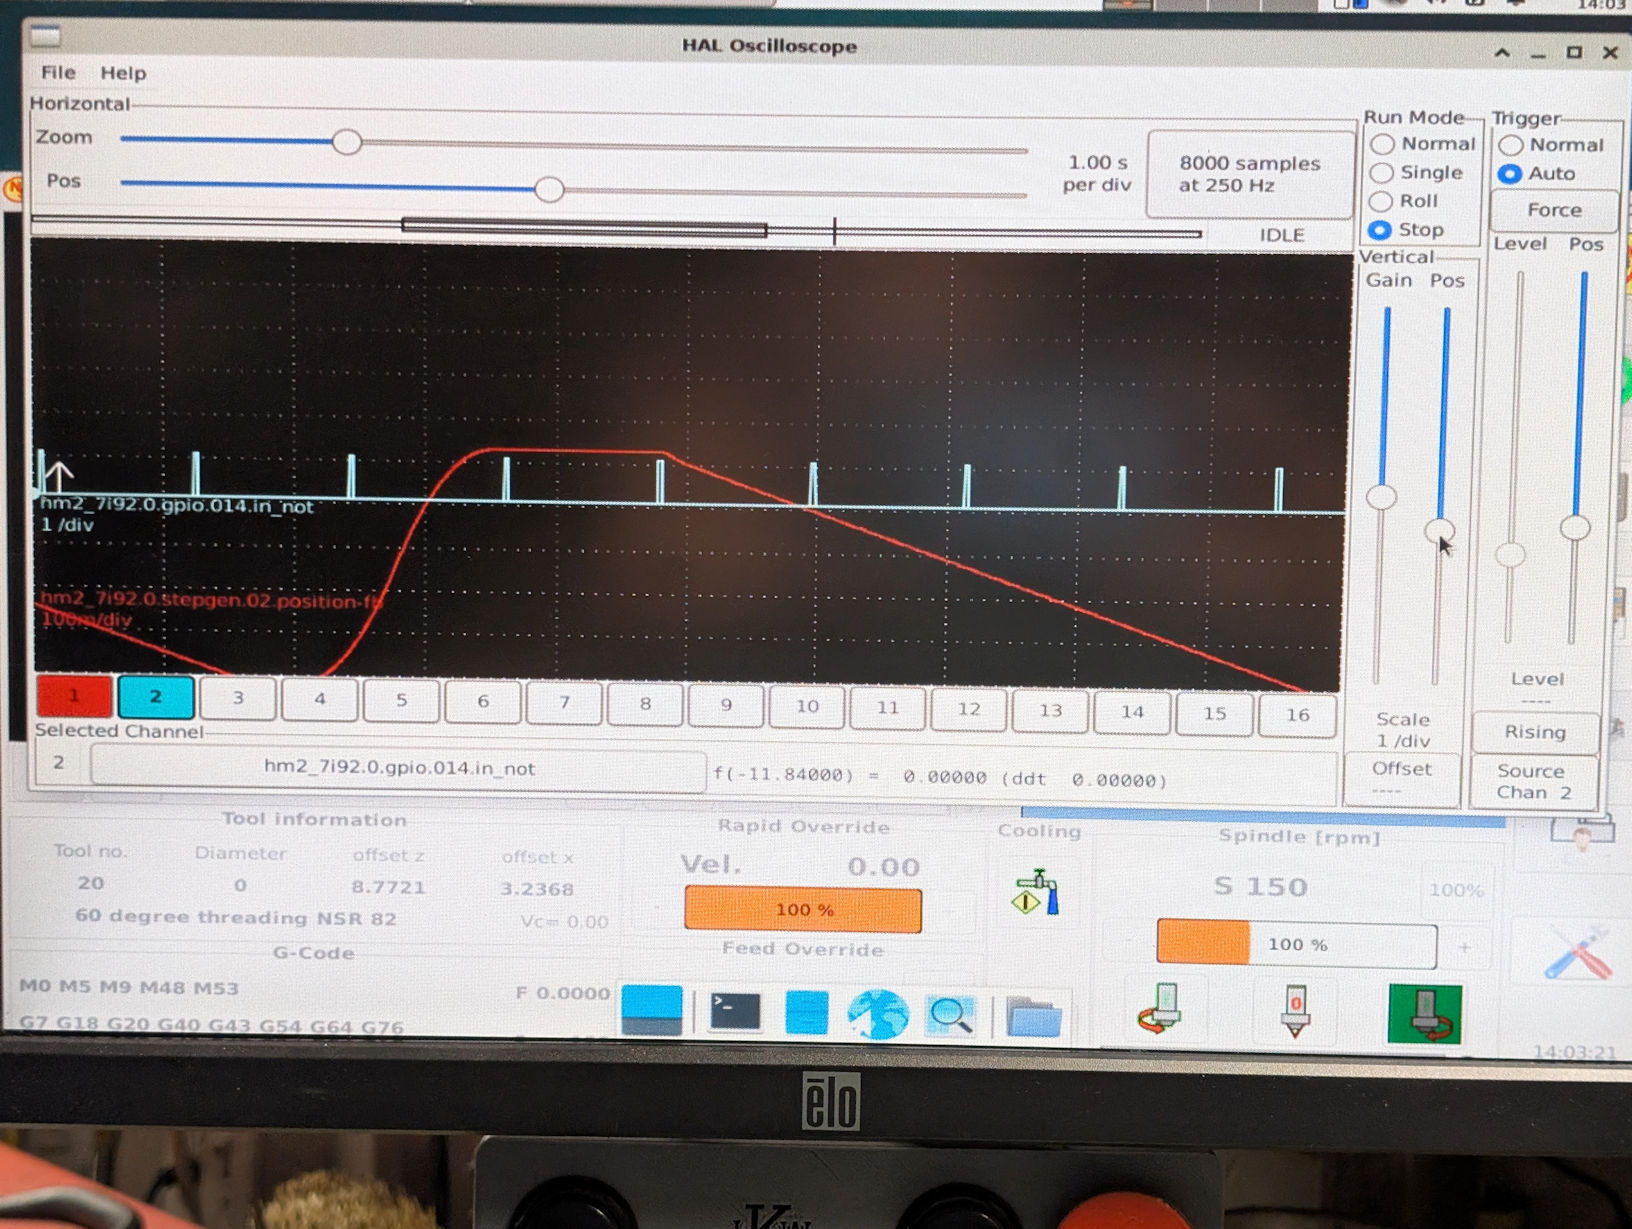
Task: Select Single run mode
Action: (x=1418, y=172)
